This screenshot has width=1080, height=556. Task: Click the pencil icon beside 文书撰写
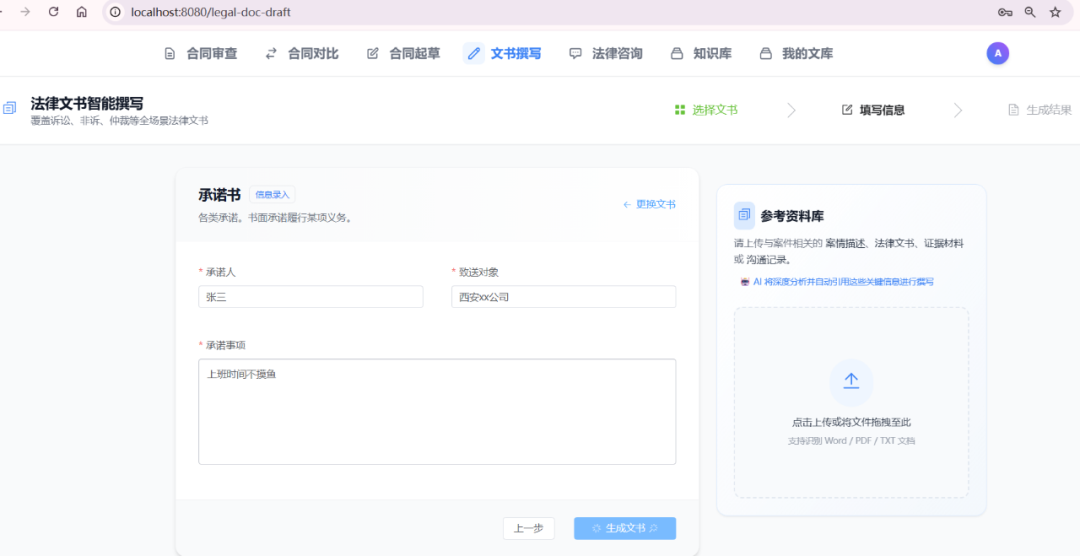pyautogui.click(x=474, y=54)
